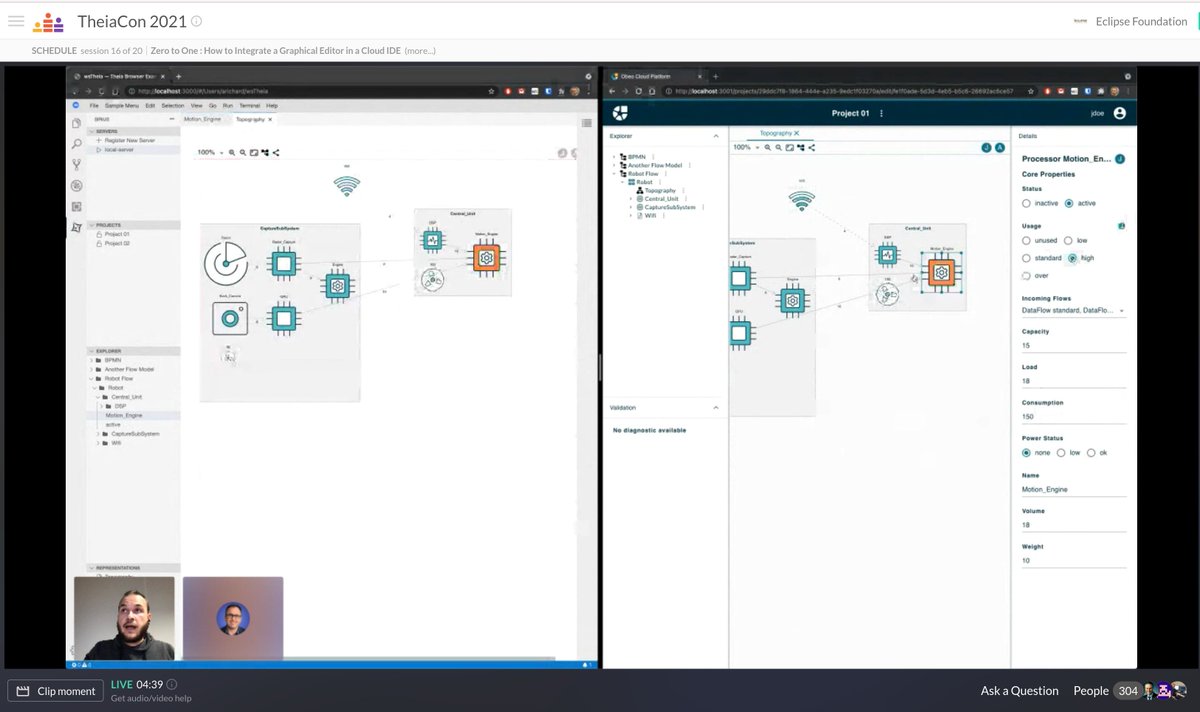Open the SCHEDULE link
1200x712 pixels.
54,51
